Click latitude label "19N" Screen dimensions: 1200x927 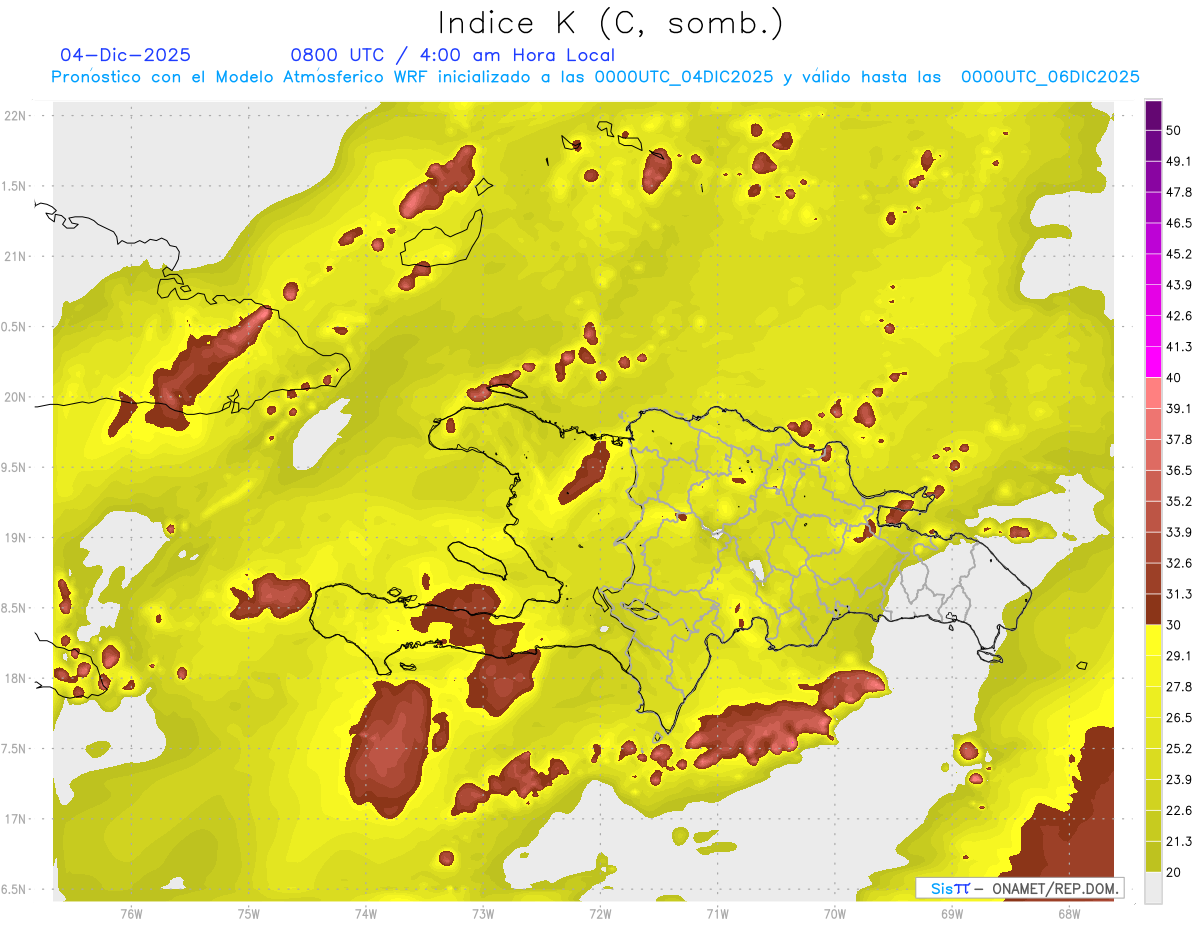coord(16,538)
